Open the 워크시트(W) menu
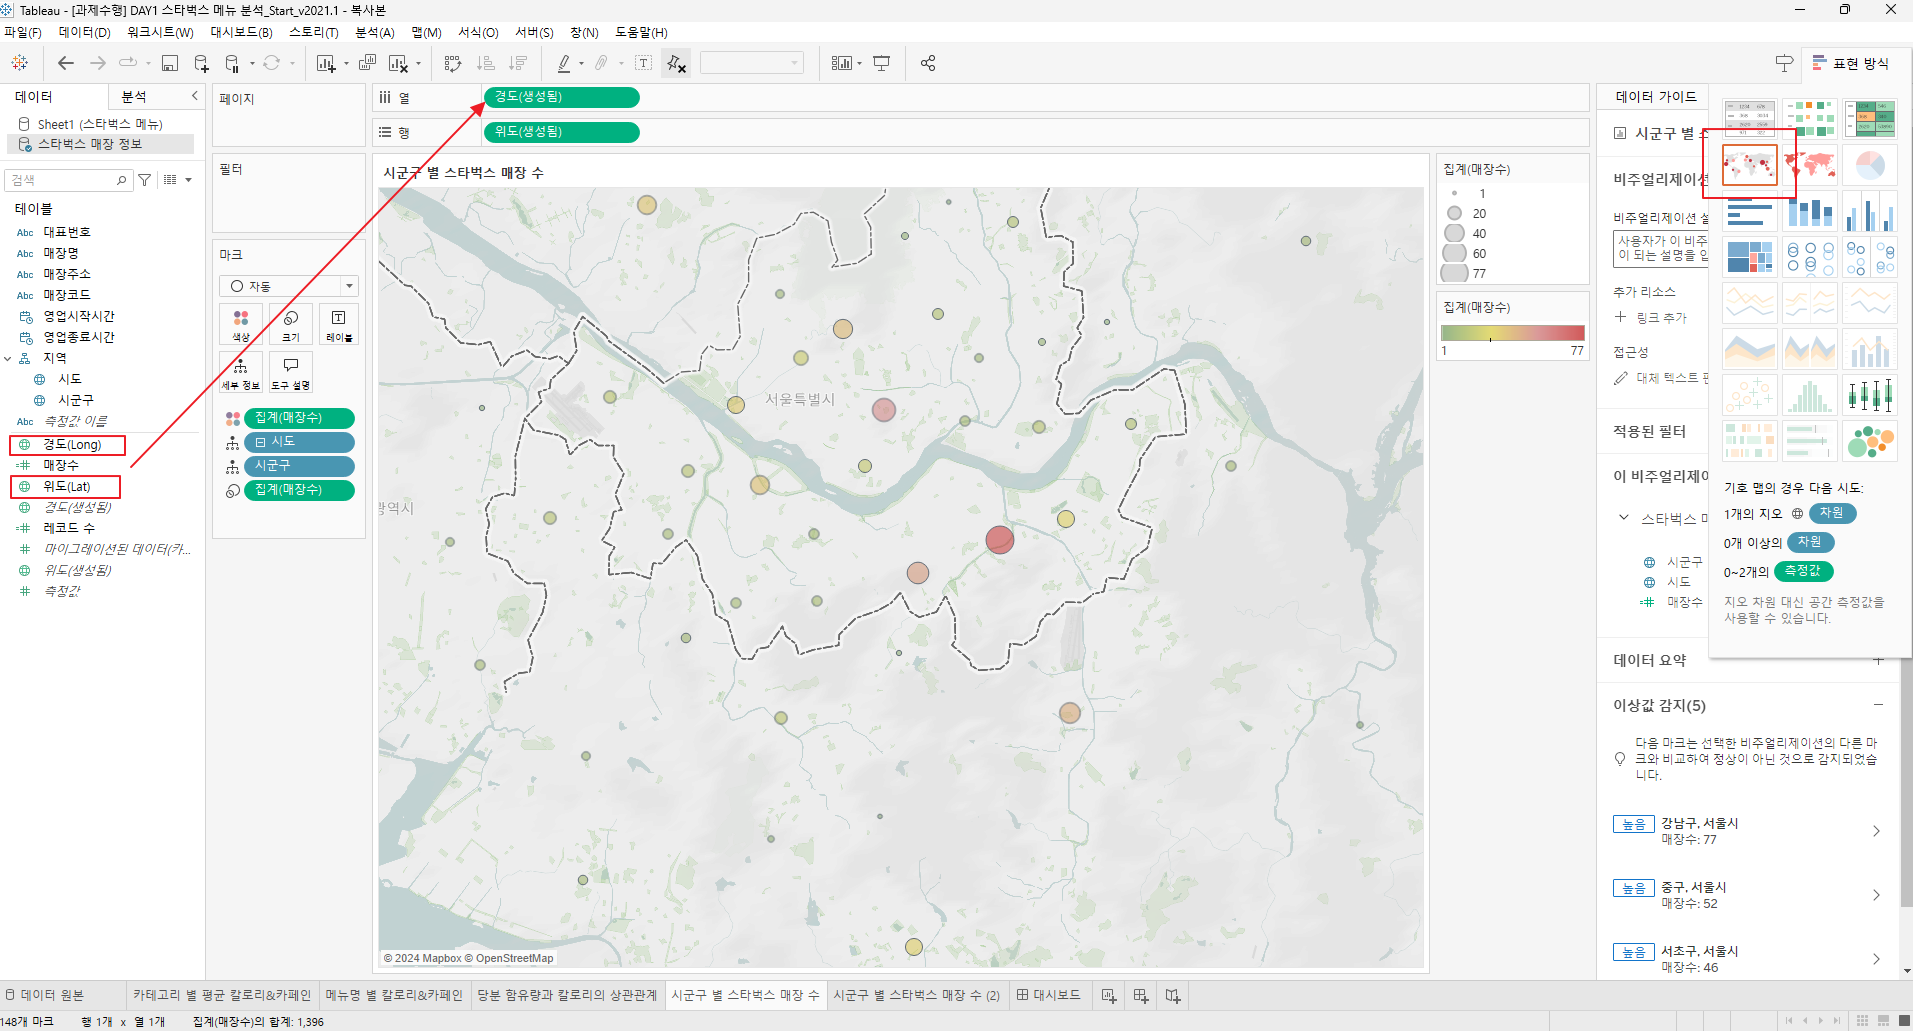Viewport: 1913px width, 1031px height. pyautogui.click(x=160, y=33)
